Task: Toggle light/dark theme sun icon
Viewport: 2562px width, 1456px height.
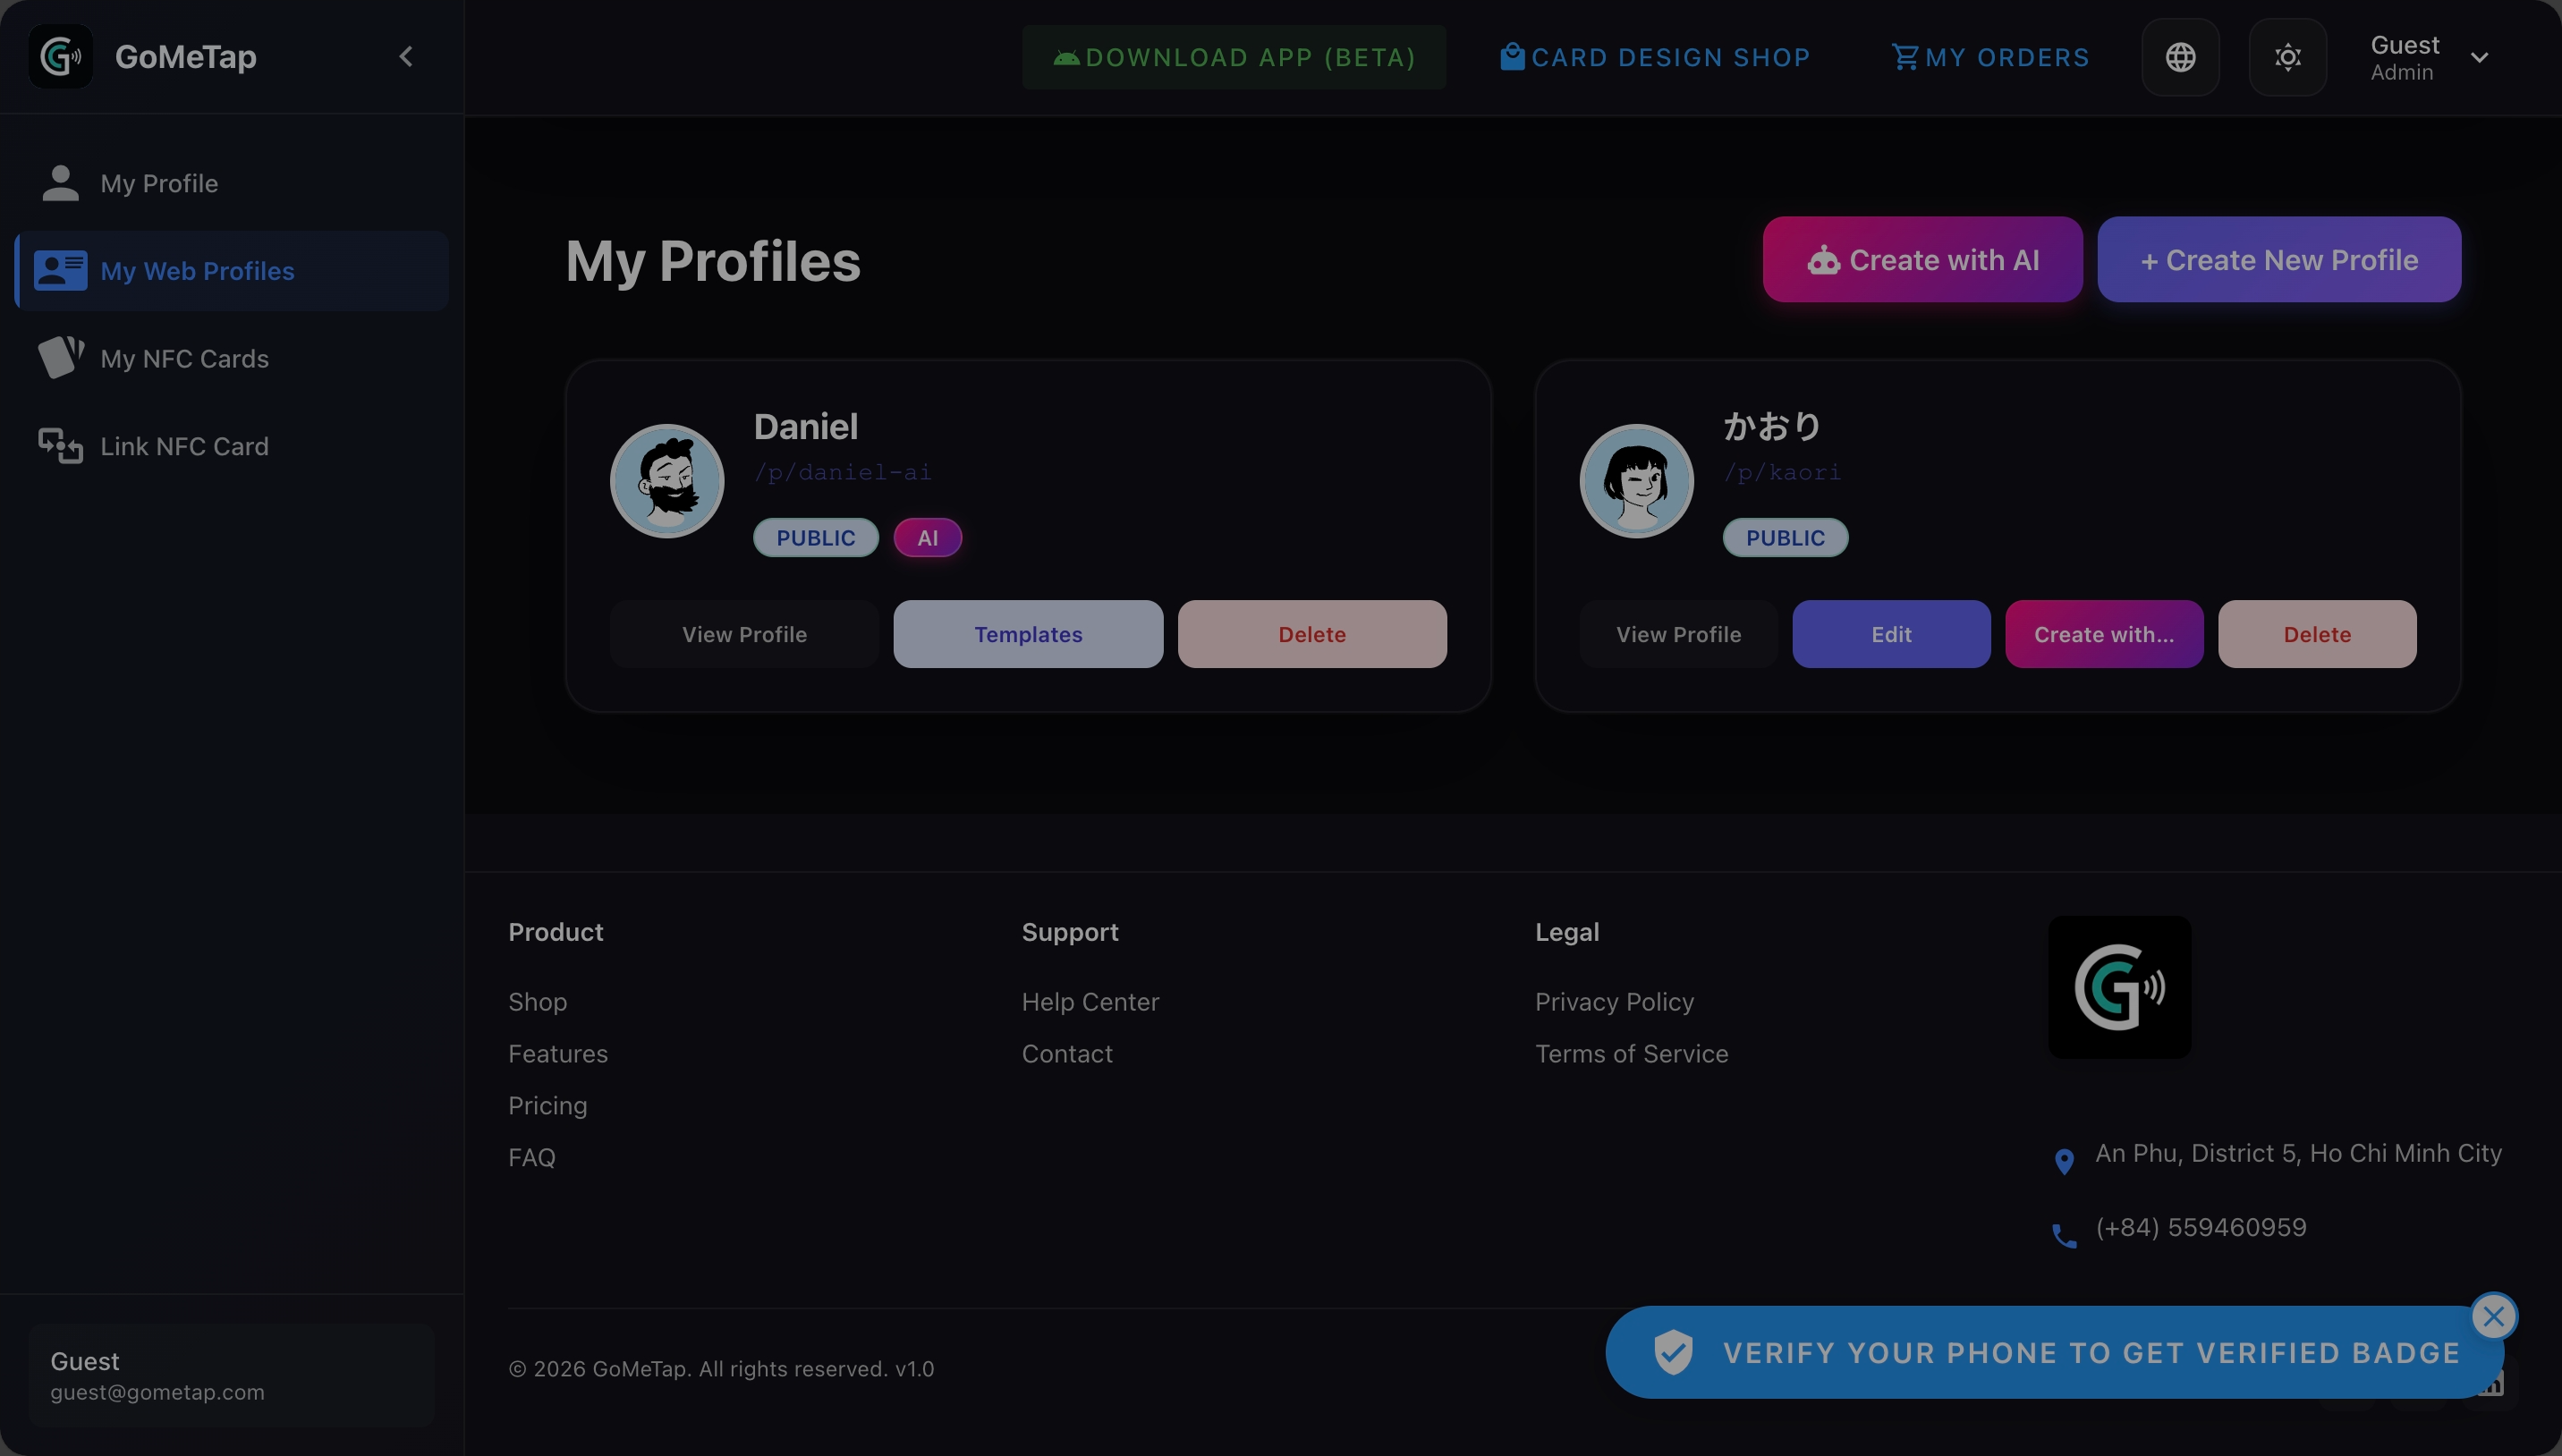Action: pyautogui.click(x=2287, y=57)
